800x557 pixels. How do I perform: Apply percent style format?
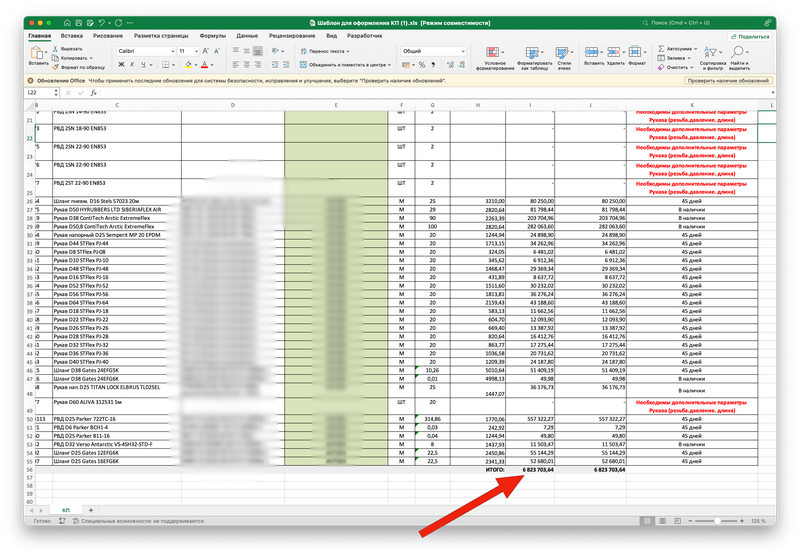tap(422, 65)
